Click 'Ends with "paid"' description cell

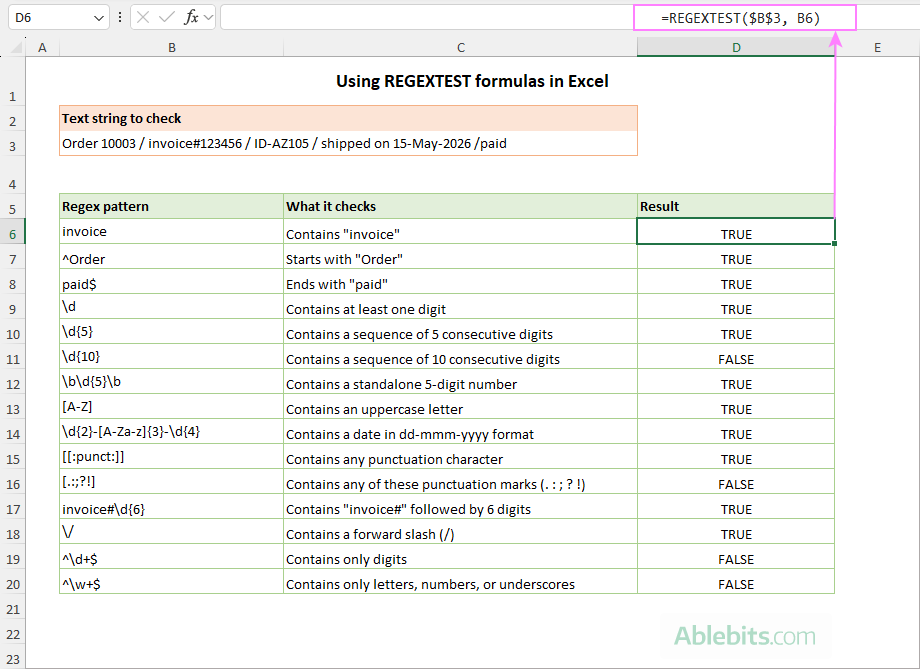[461, 282]
